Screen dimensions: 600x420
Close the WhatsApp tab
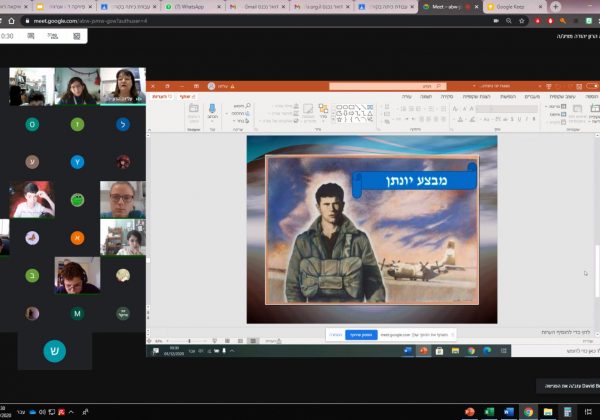pyautogui.click(x=219, y=7)
